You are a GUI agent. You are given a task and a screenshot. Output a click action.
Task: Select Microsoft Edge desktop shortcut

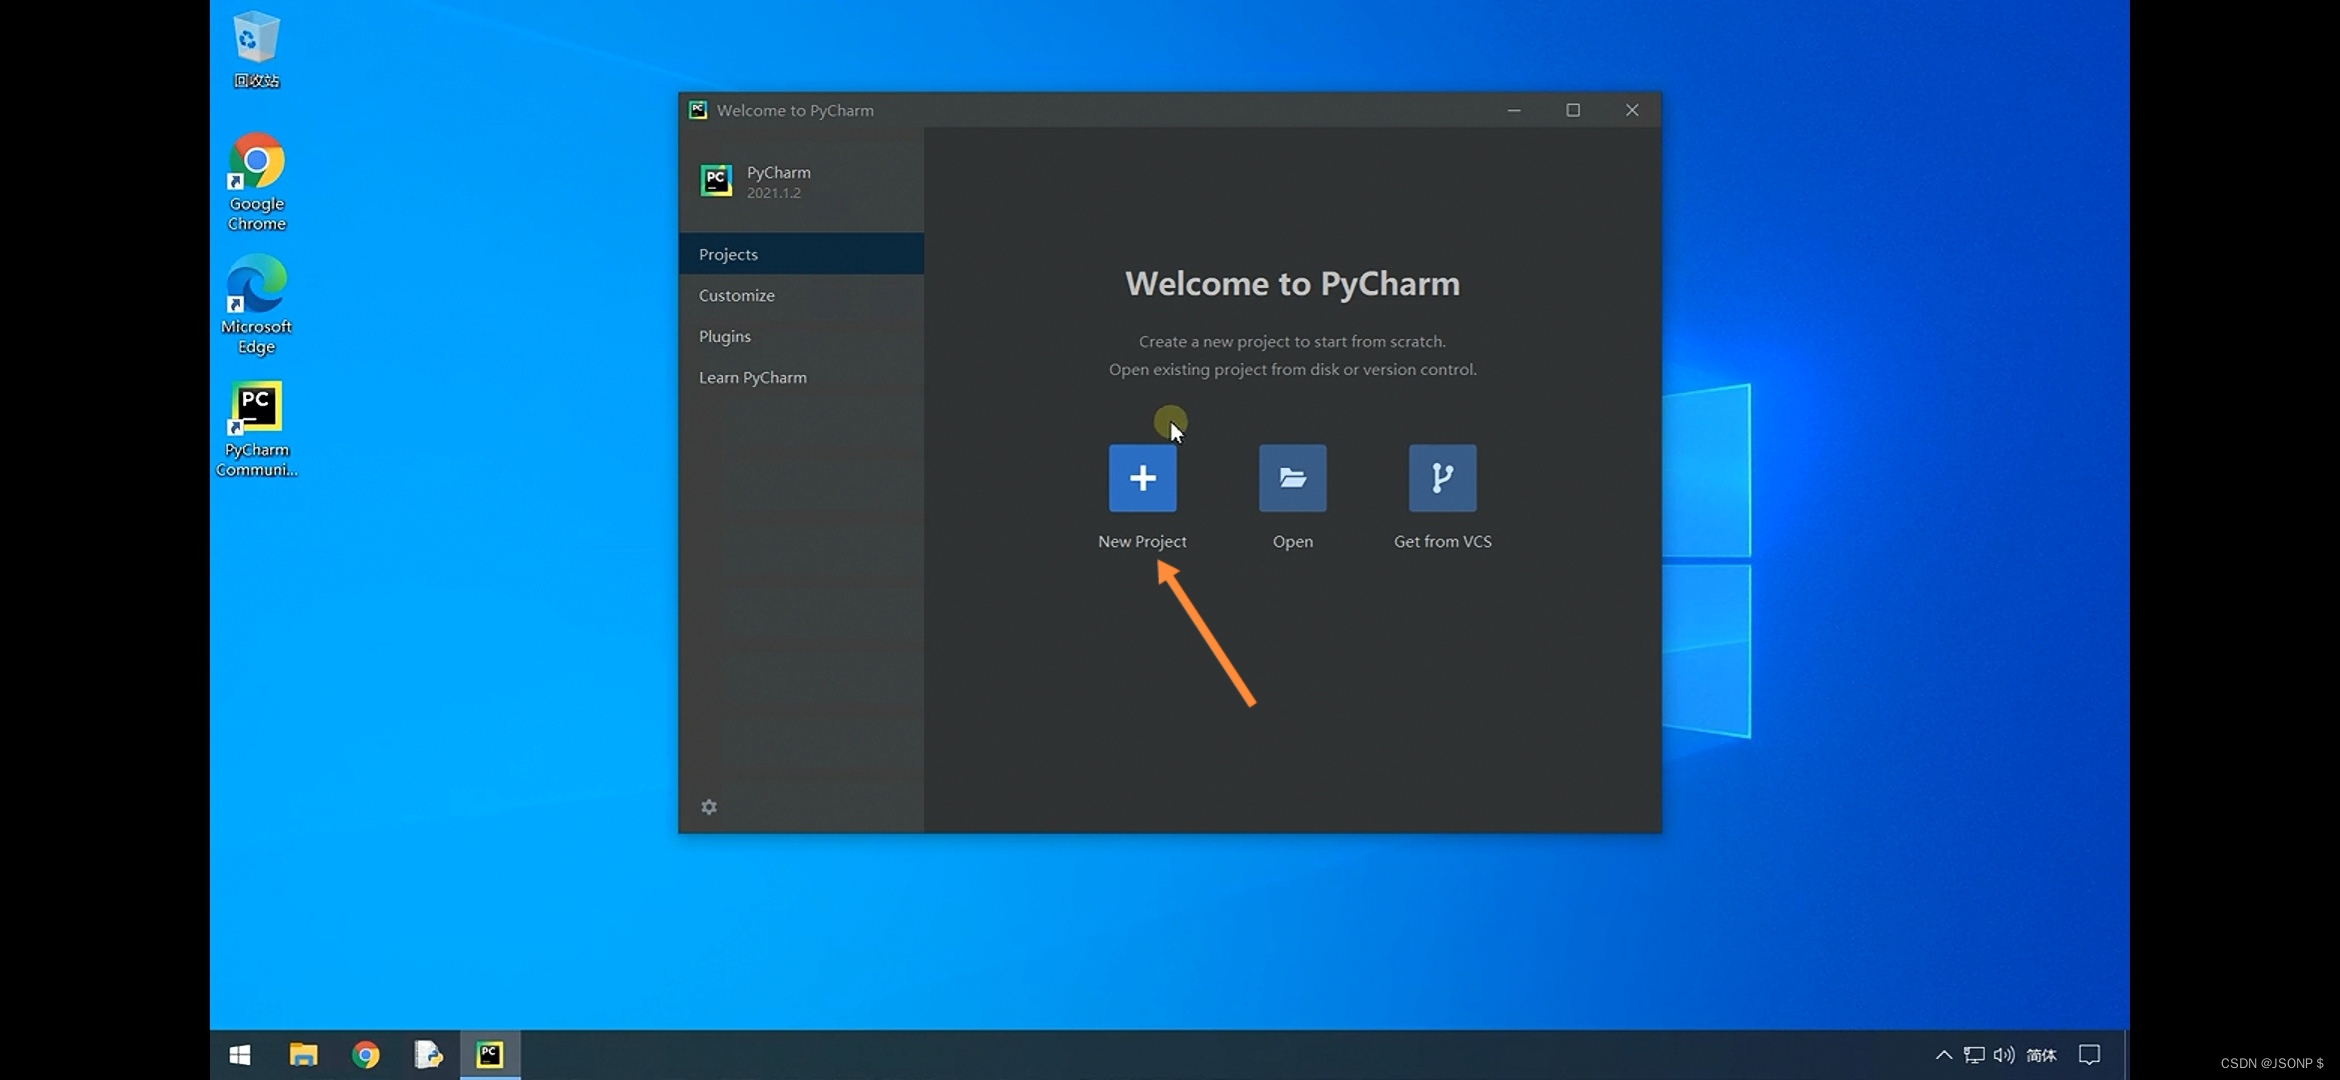(256, 305)
